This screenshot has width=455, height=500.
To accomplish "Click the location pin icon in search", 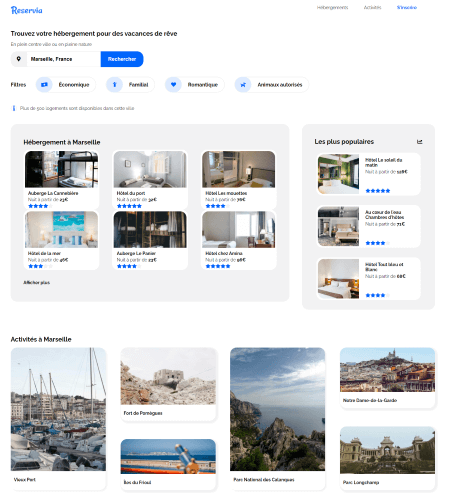I will [x=19, y=59].
